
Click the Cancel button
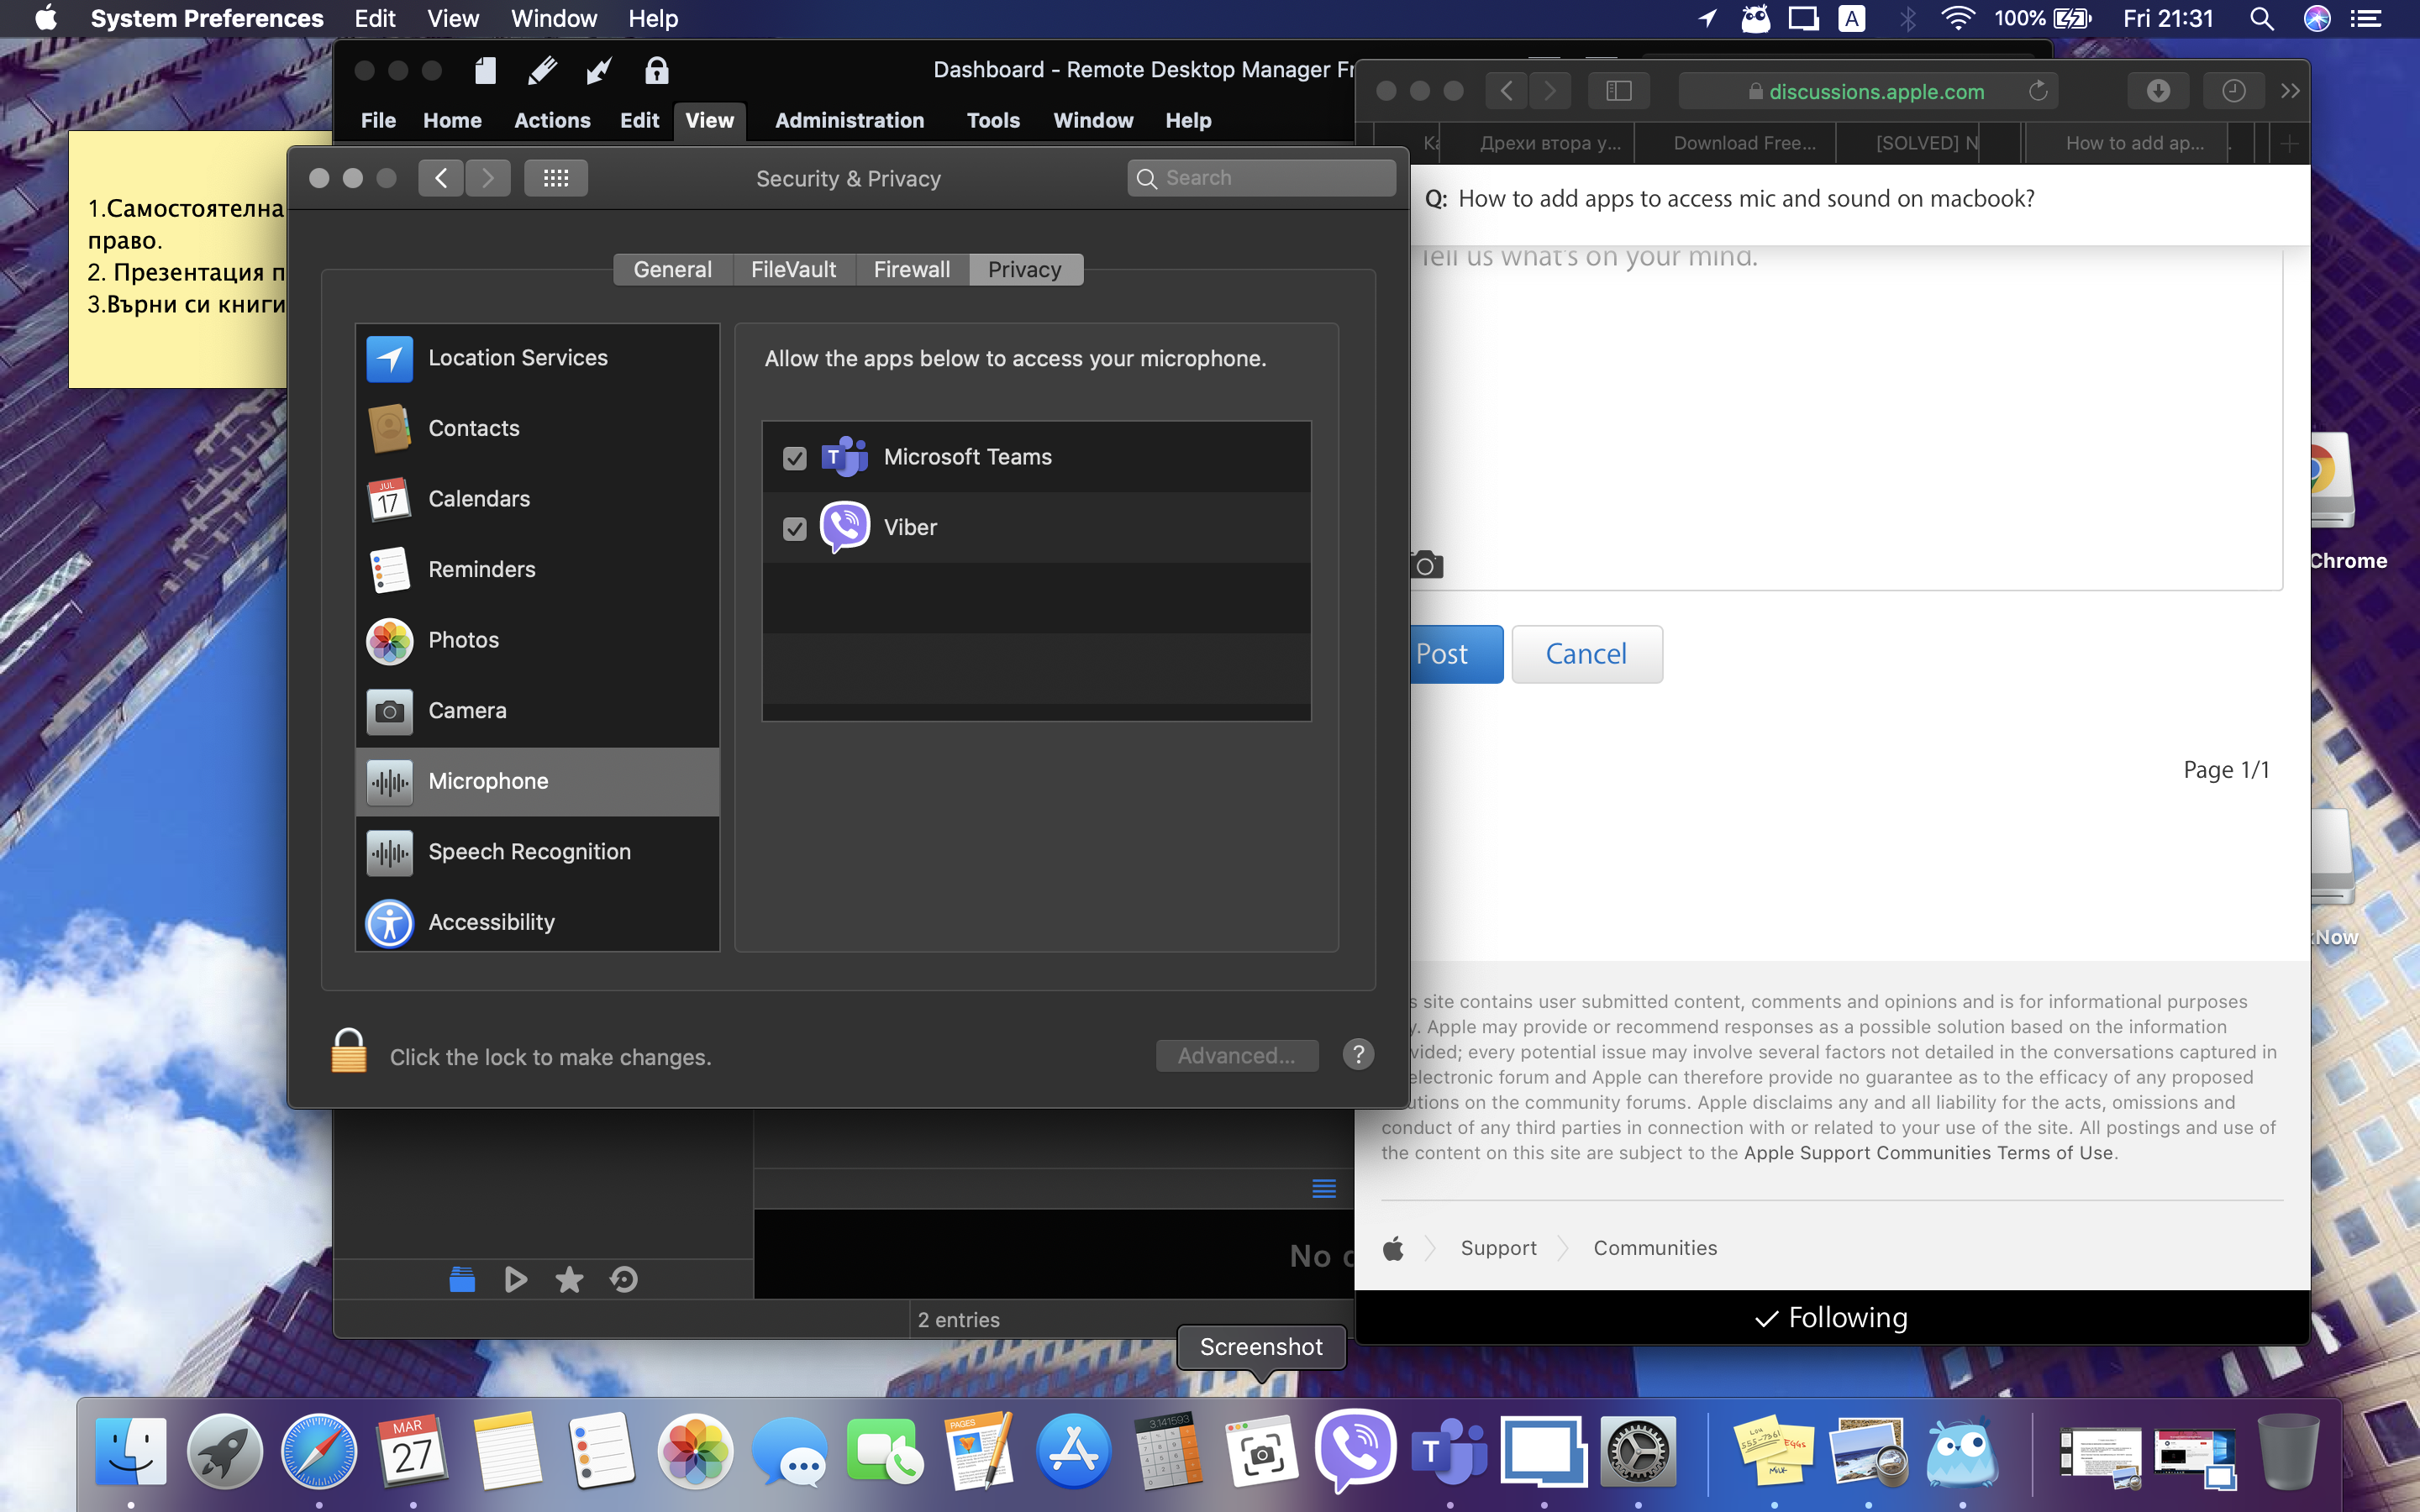[x=1586, y=654]
